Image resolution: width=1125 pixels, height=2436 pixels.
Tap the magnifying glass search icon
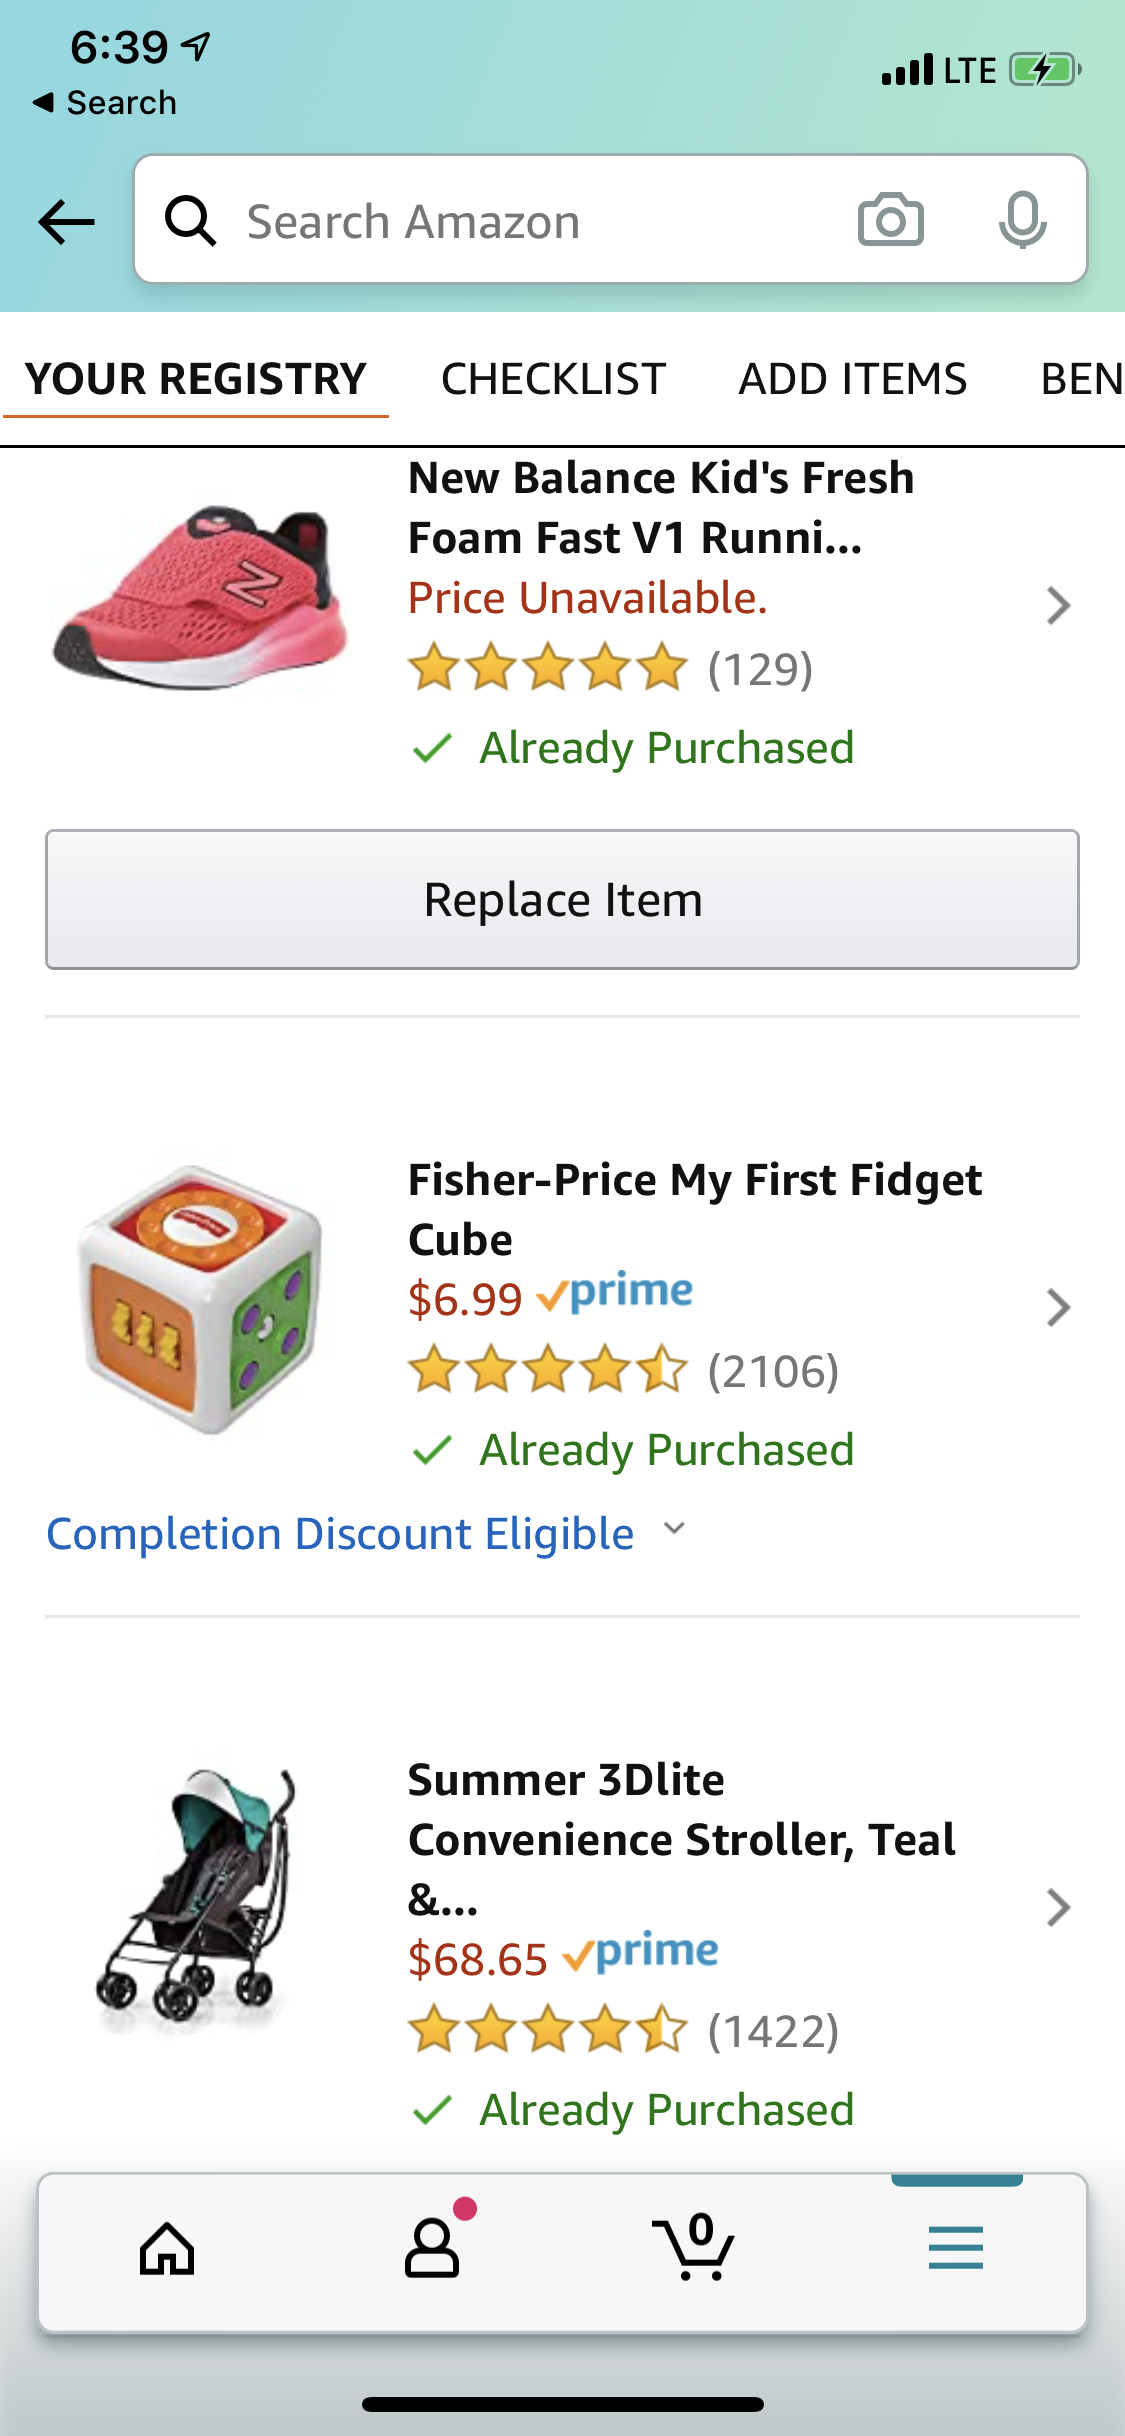[x=190, y=221]
